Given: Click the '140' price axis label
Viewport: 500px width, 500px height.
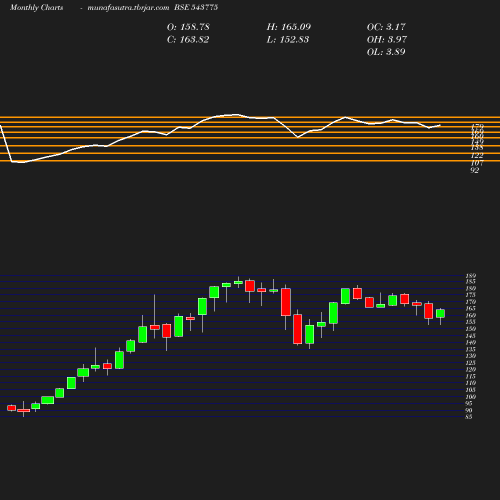Looking at the screenshot, I should pos(471,342).
